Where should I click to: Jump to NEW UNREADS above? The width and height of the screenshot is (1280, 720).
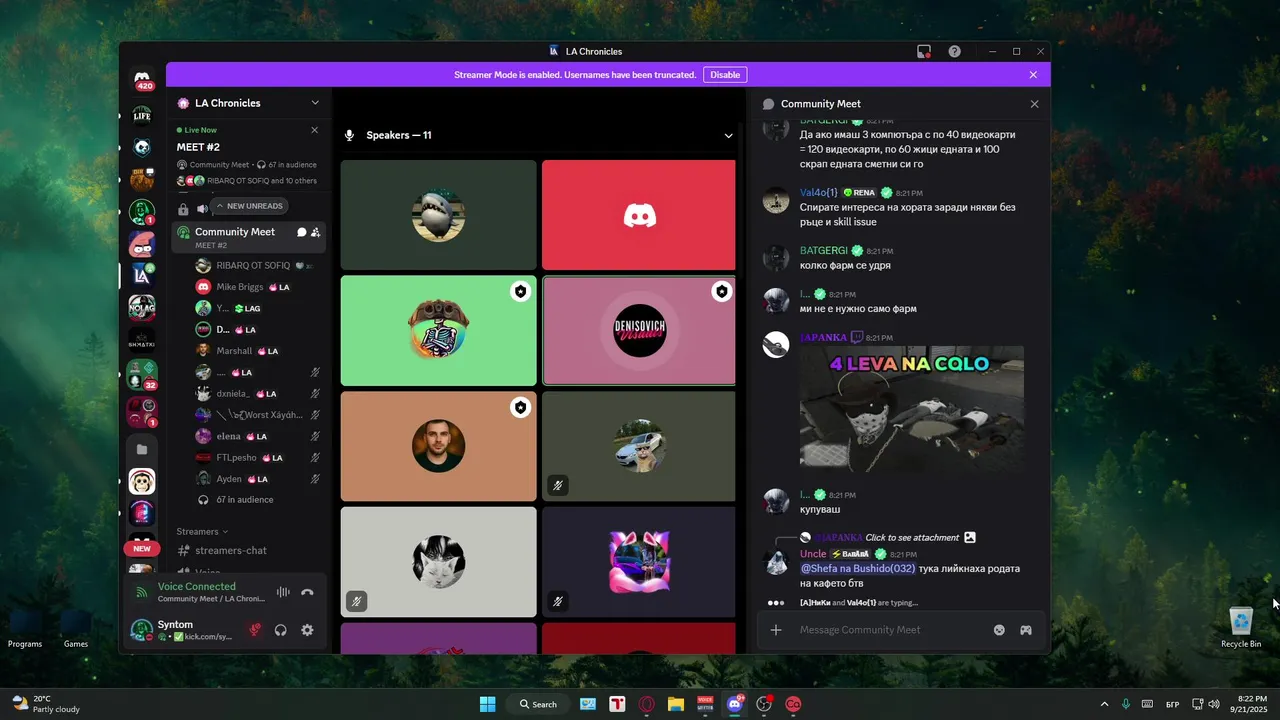pyautogui.click(x=250, y=206)
